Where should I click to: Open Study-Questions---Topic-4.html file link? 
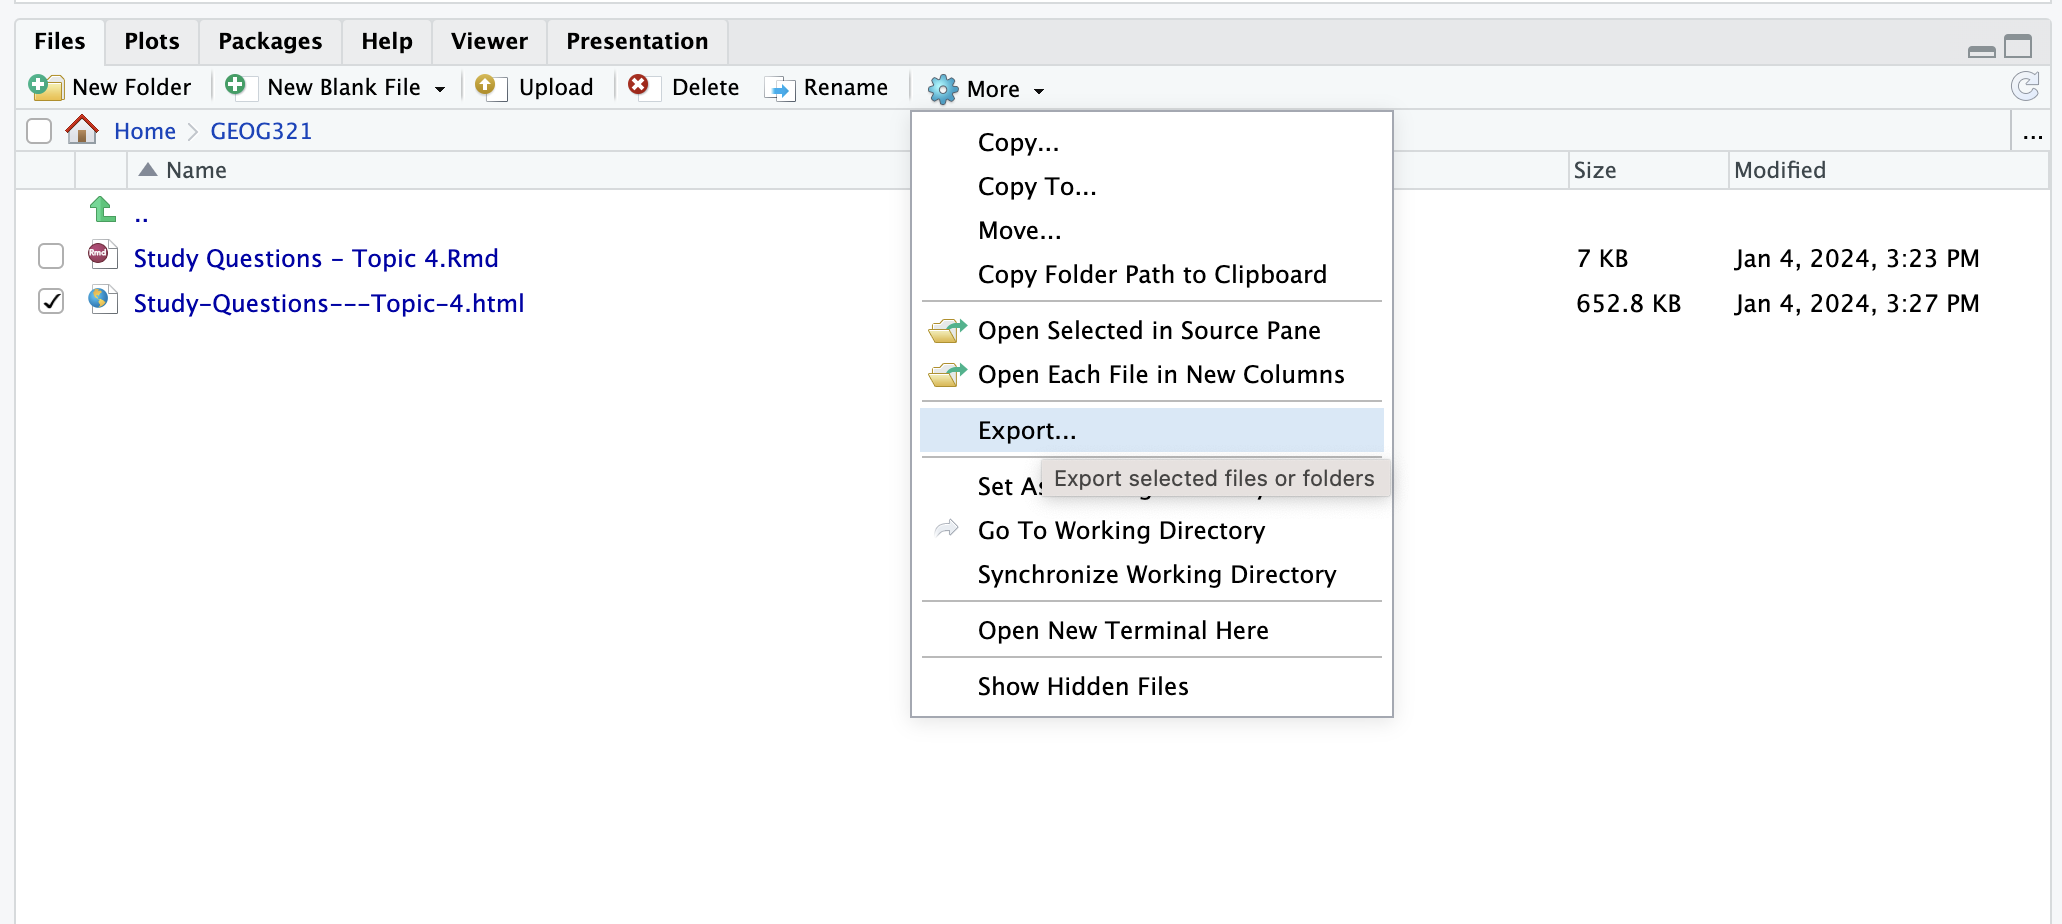pyautogui.click(x=329, y=303)
